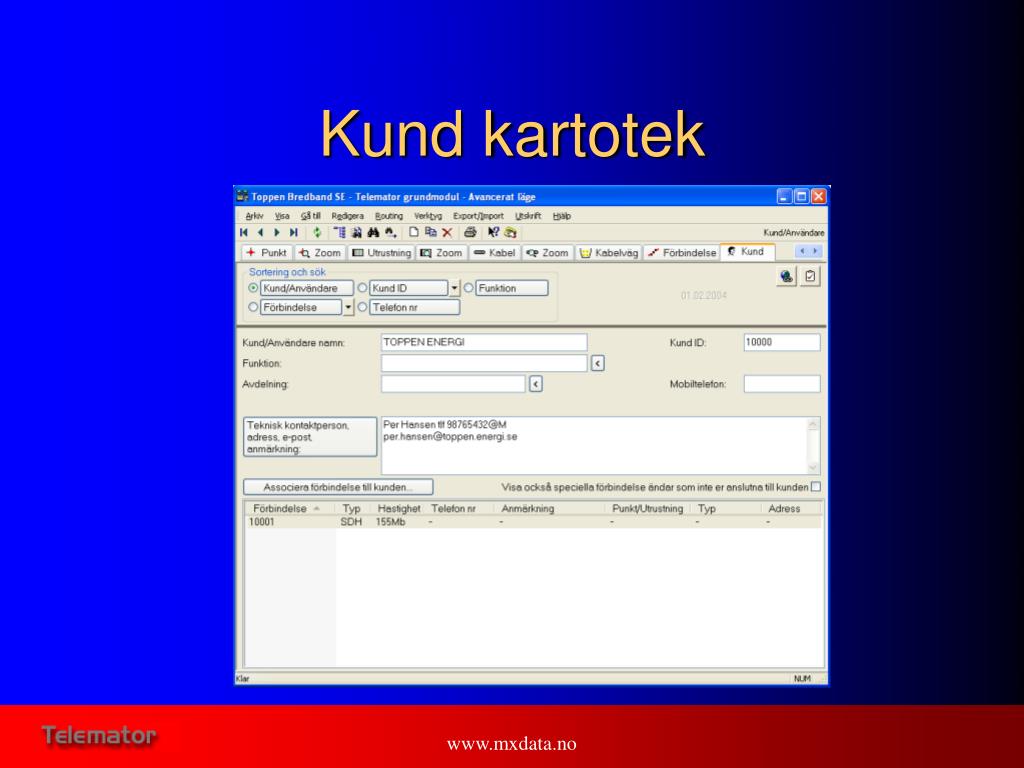Click the Kund ID input field
This screenshot has width=1024, height=768.
click(782, 342)
